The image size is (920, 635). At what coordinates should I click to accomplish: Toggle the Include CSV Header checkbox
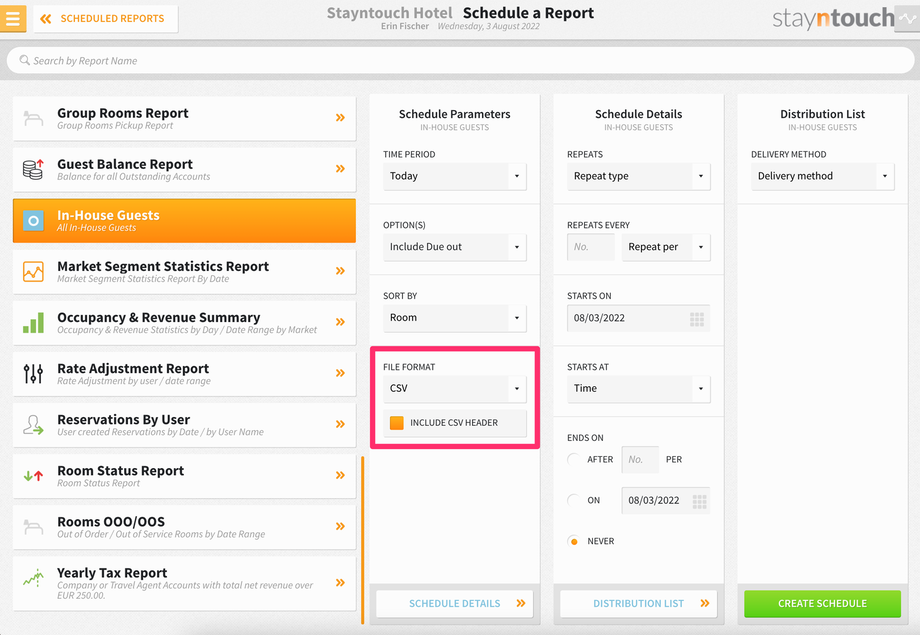397,423
